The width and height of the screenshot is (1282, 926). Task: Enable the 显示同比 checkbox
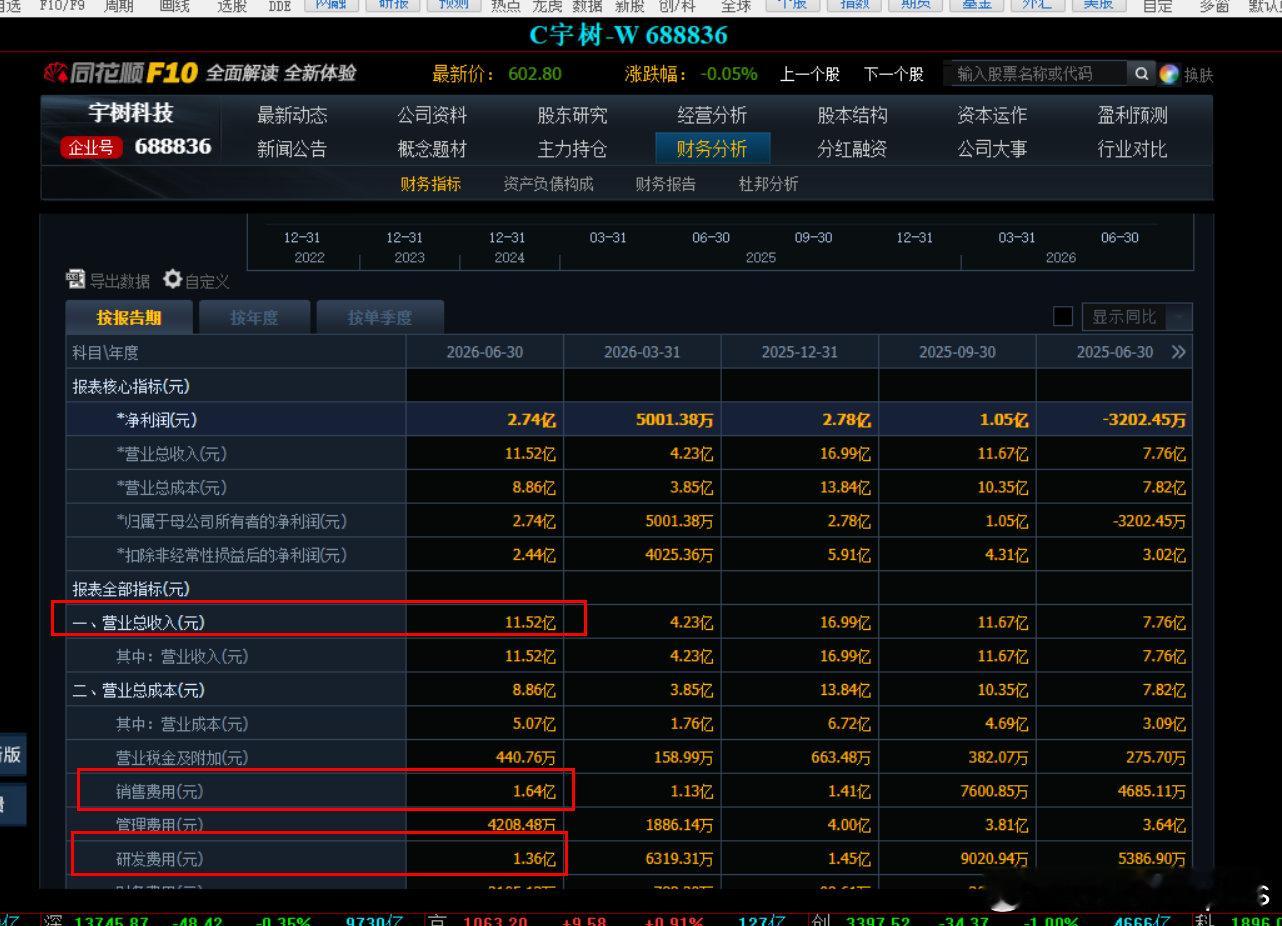pyautogui.click(x=1063, y=317)
